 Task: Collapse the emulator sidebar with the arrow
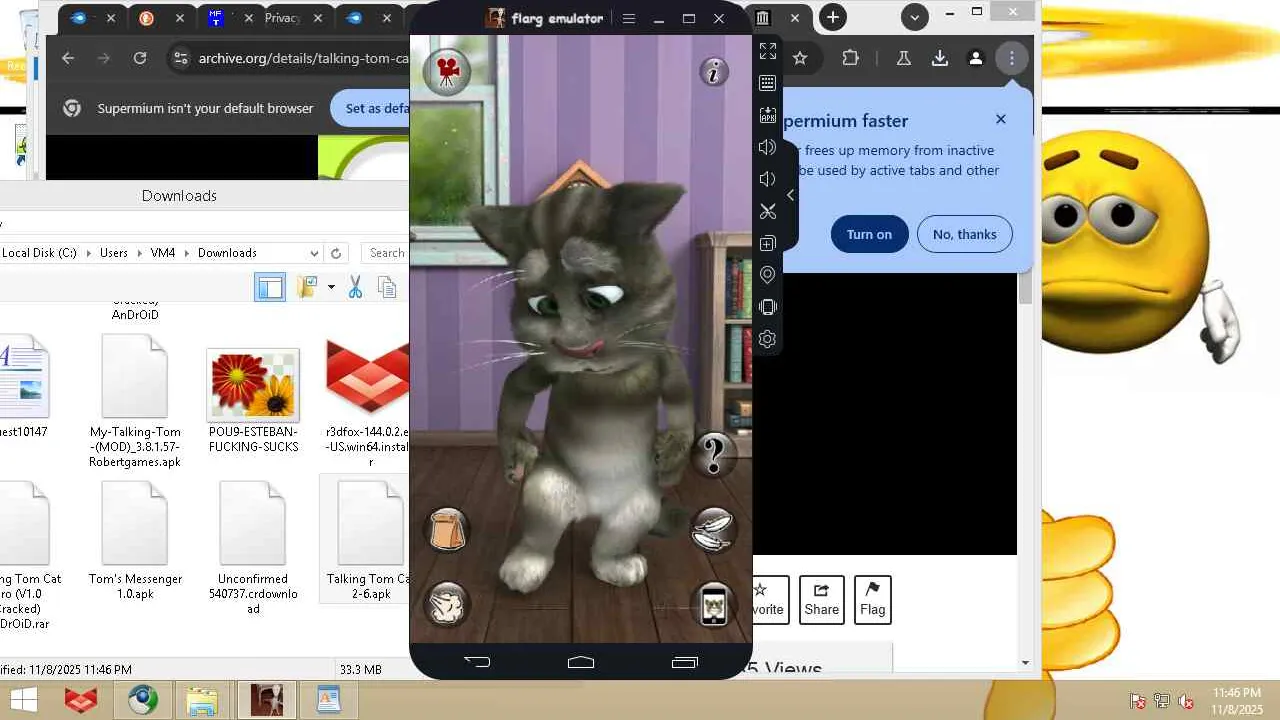click(790, 195)
